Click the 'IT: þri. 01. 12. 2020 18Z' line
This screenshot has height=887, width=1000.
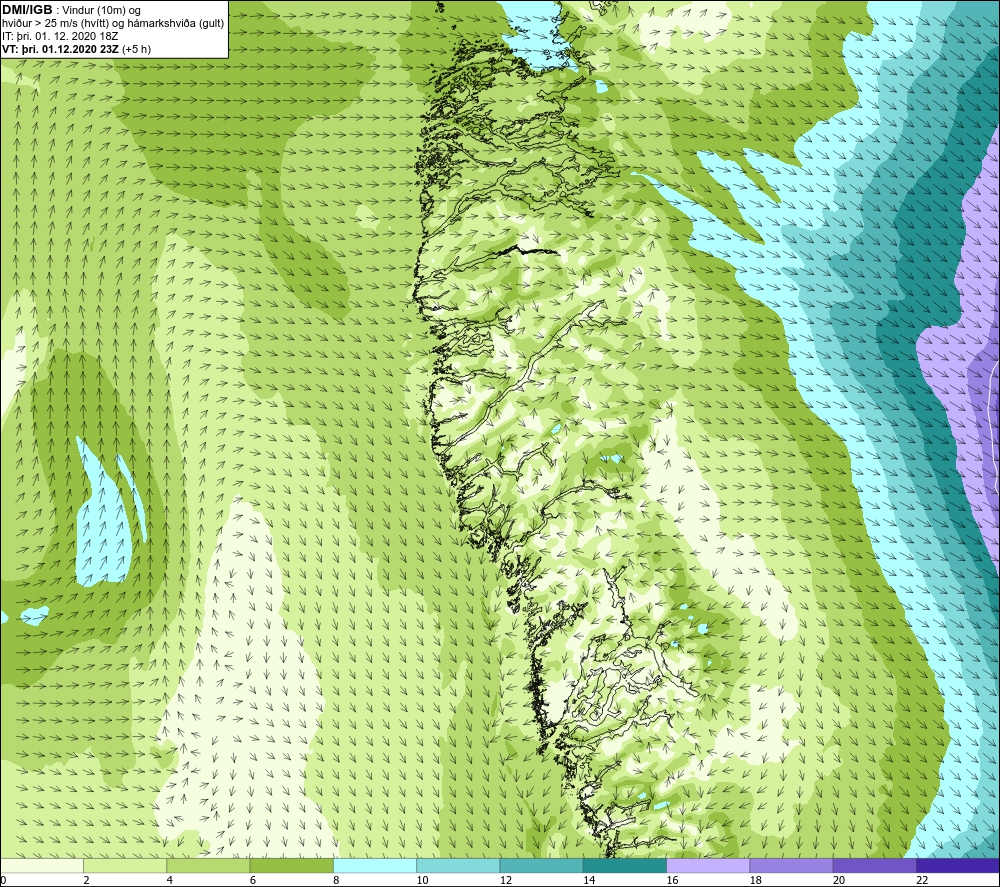(60, 36)
